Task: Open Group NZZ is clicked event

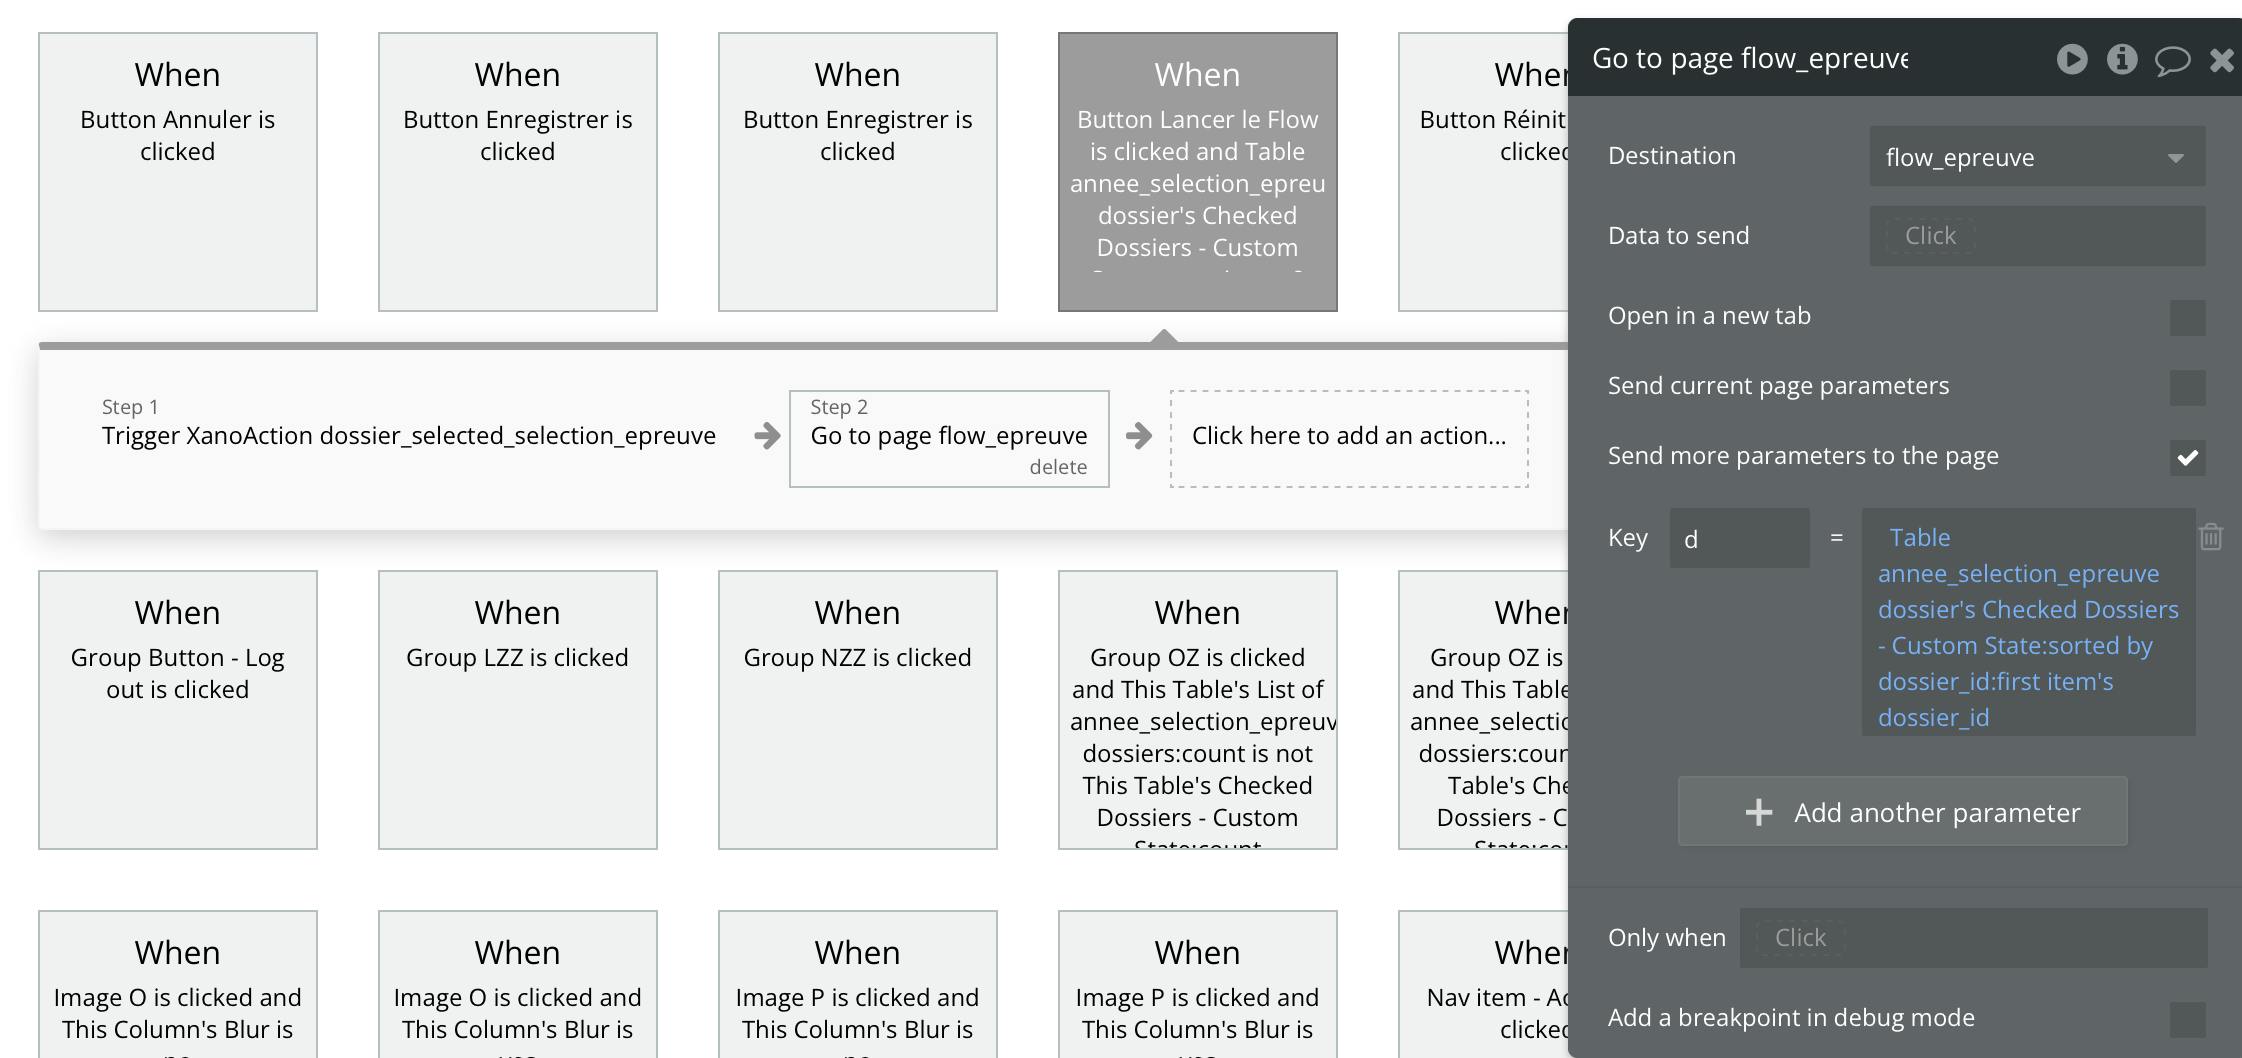Action: pyautogui.click(x=858, y=710)
